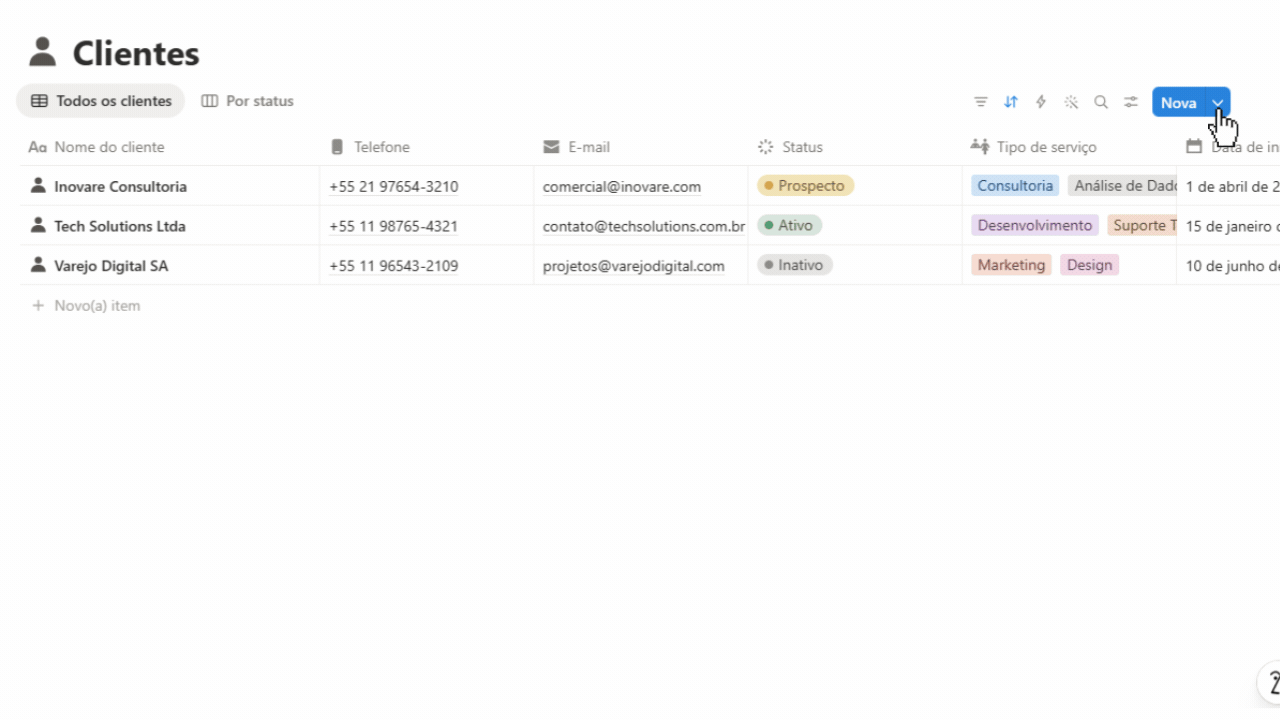Open the search magnifier icon
This screenshot has width=1280, height=720.
[1101, 102]
